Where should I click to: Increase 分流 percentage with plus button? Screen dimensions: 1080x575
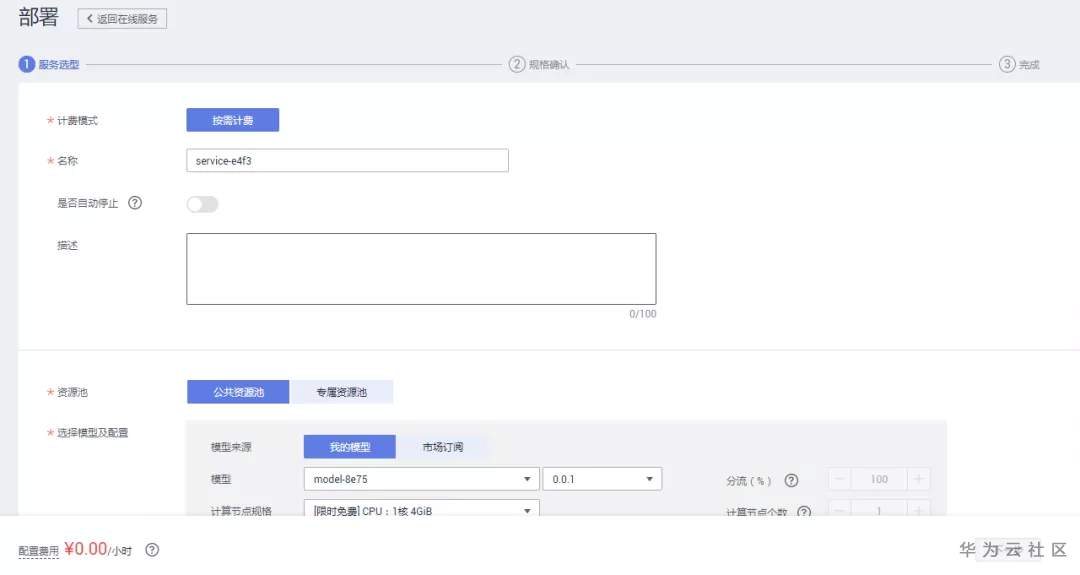click(x=919, y=479)
